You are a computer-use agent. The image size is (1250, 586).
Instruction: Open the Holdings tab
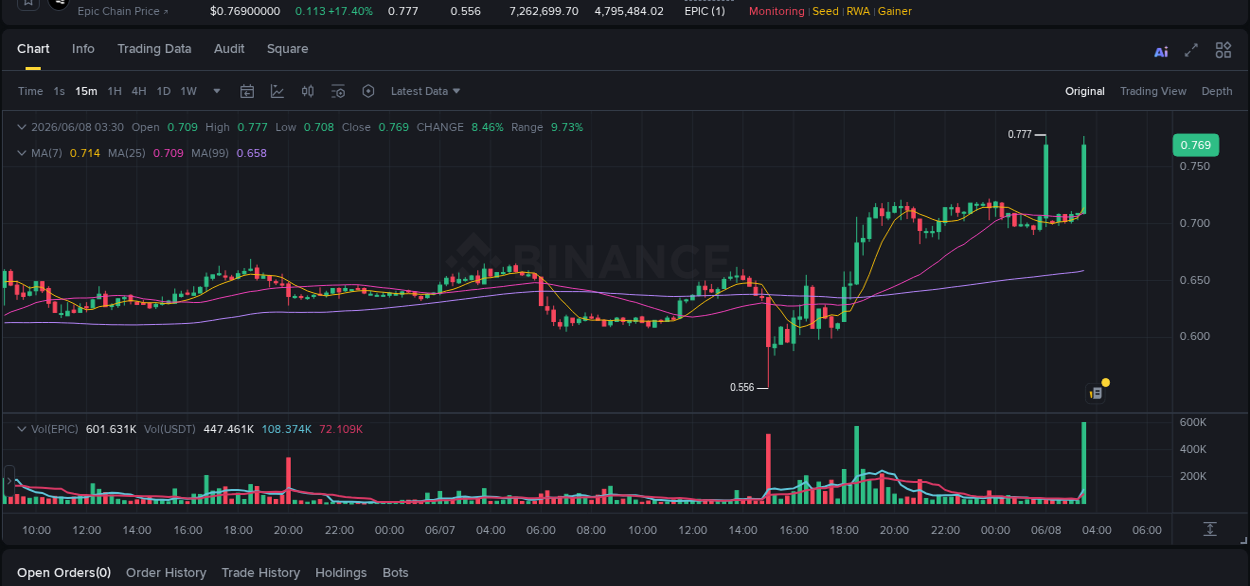[341, 573]
